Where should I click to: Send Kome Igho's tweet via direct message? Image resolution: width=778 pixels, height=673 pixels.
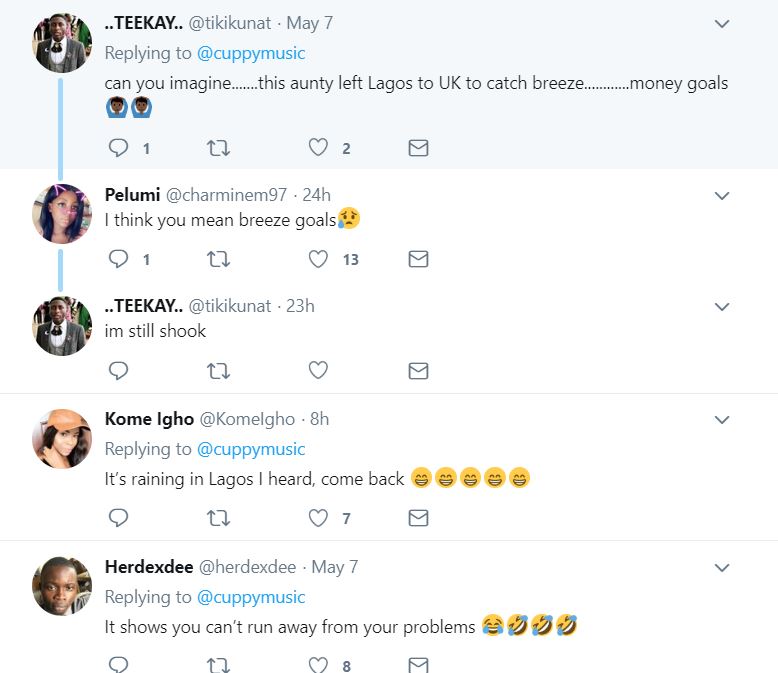[419, 518]
